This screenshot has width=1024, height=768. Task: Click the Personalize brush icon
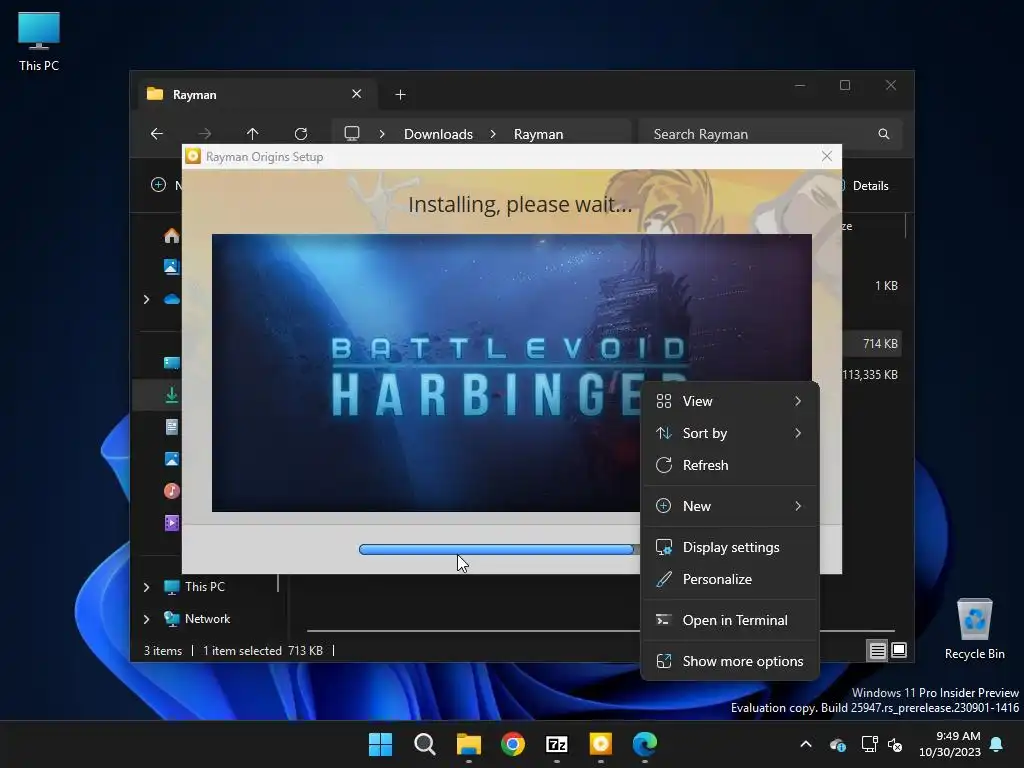(664, 579)
